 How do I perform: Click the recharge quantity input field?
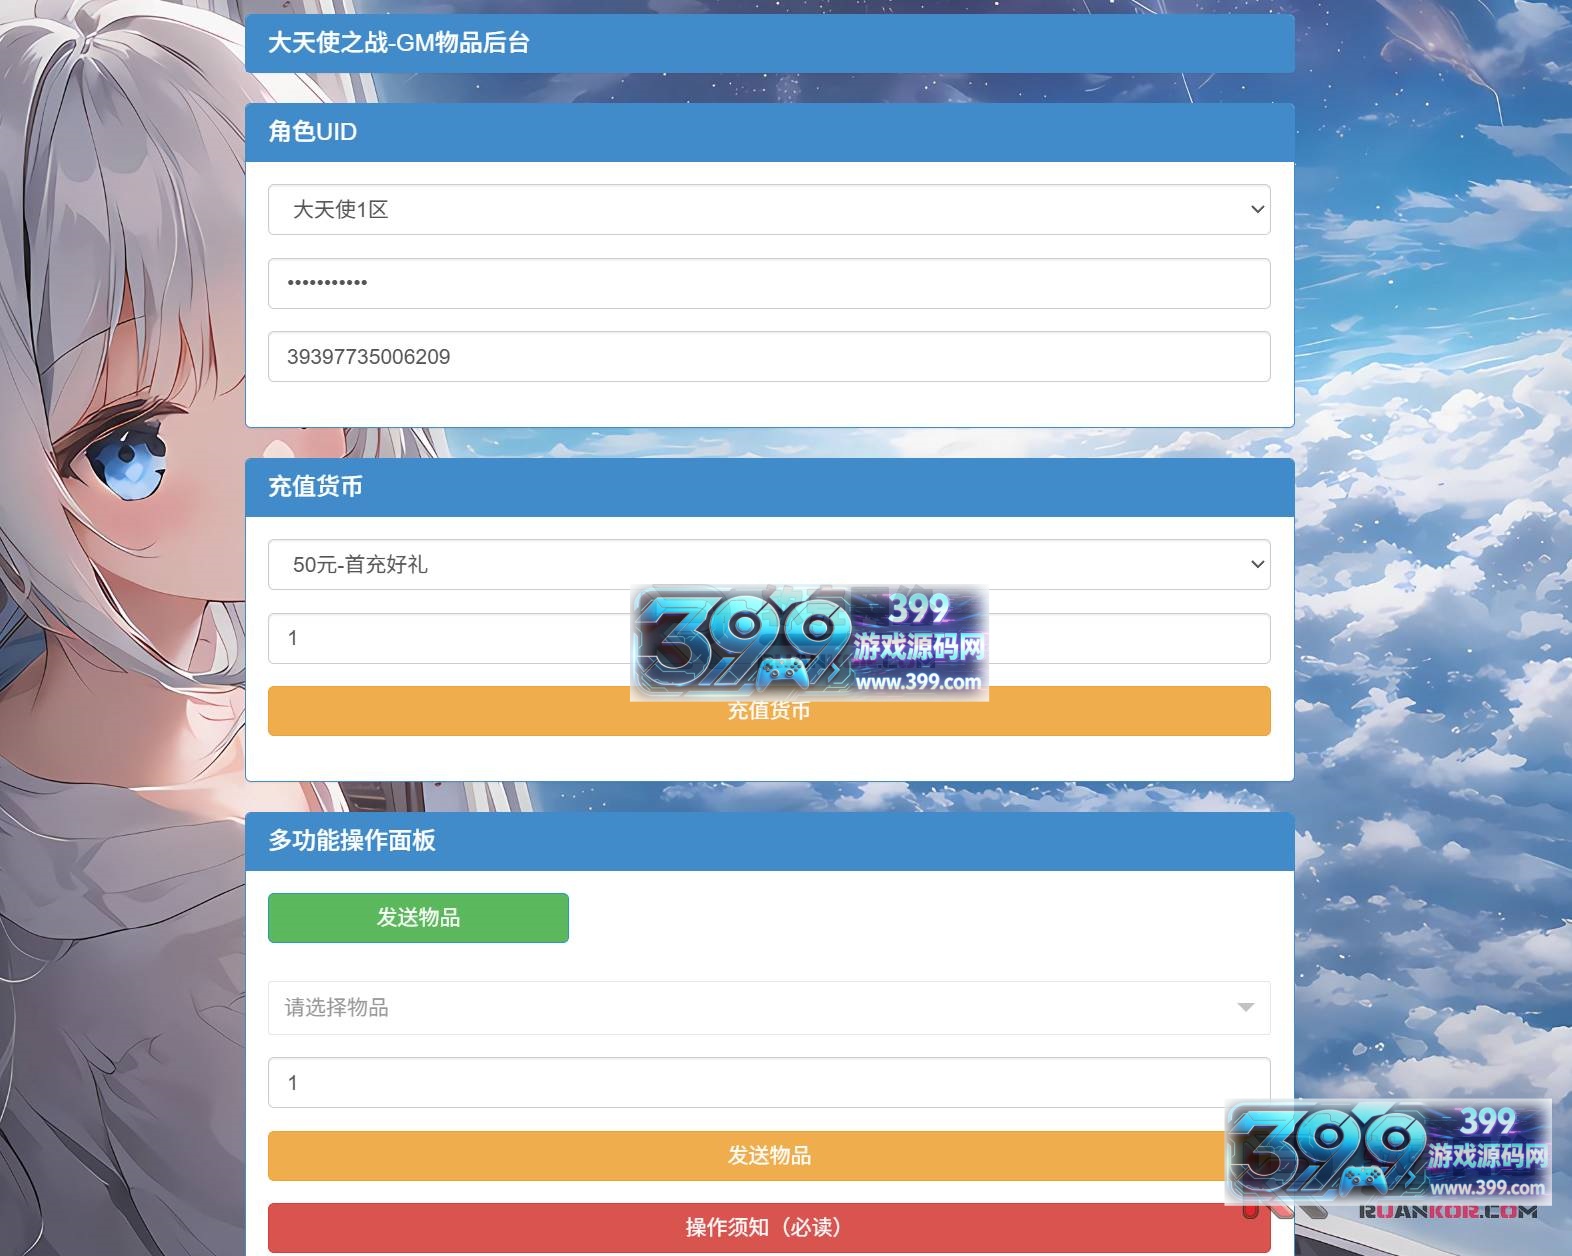(769, 638)
